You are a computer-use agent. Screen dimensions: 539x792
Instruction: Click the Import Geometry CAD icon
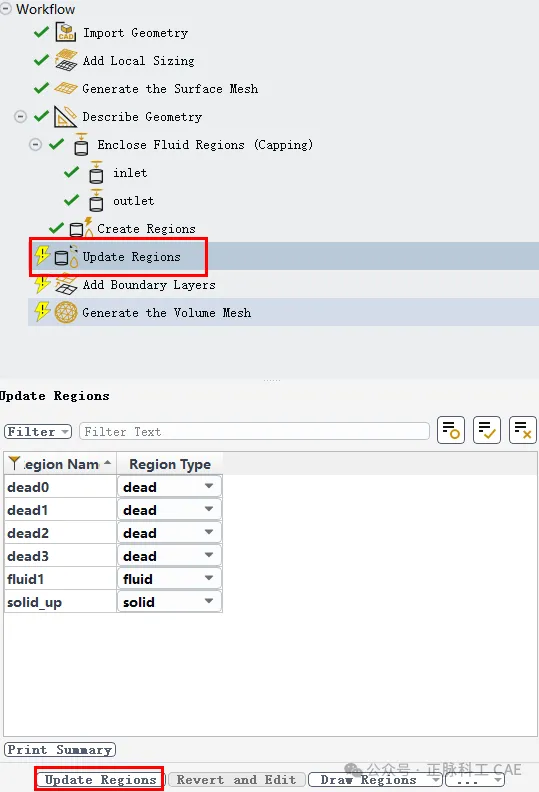(x=66, y=32)
